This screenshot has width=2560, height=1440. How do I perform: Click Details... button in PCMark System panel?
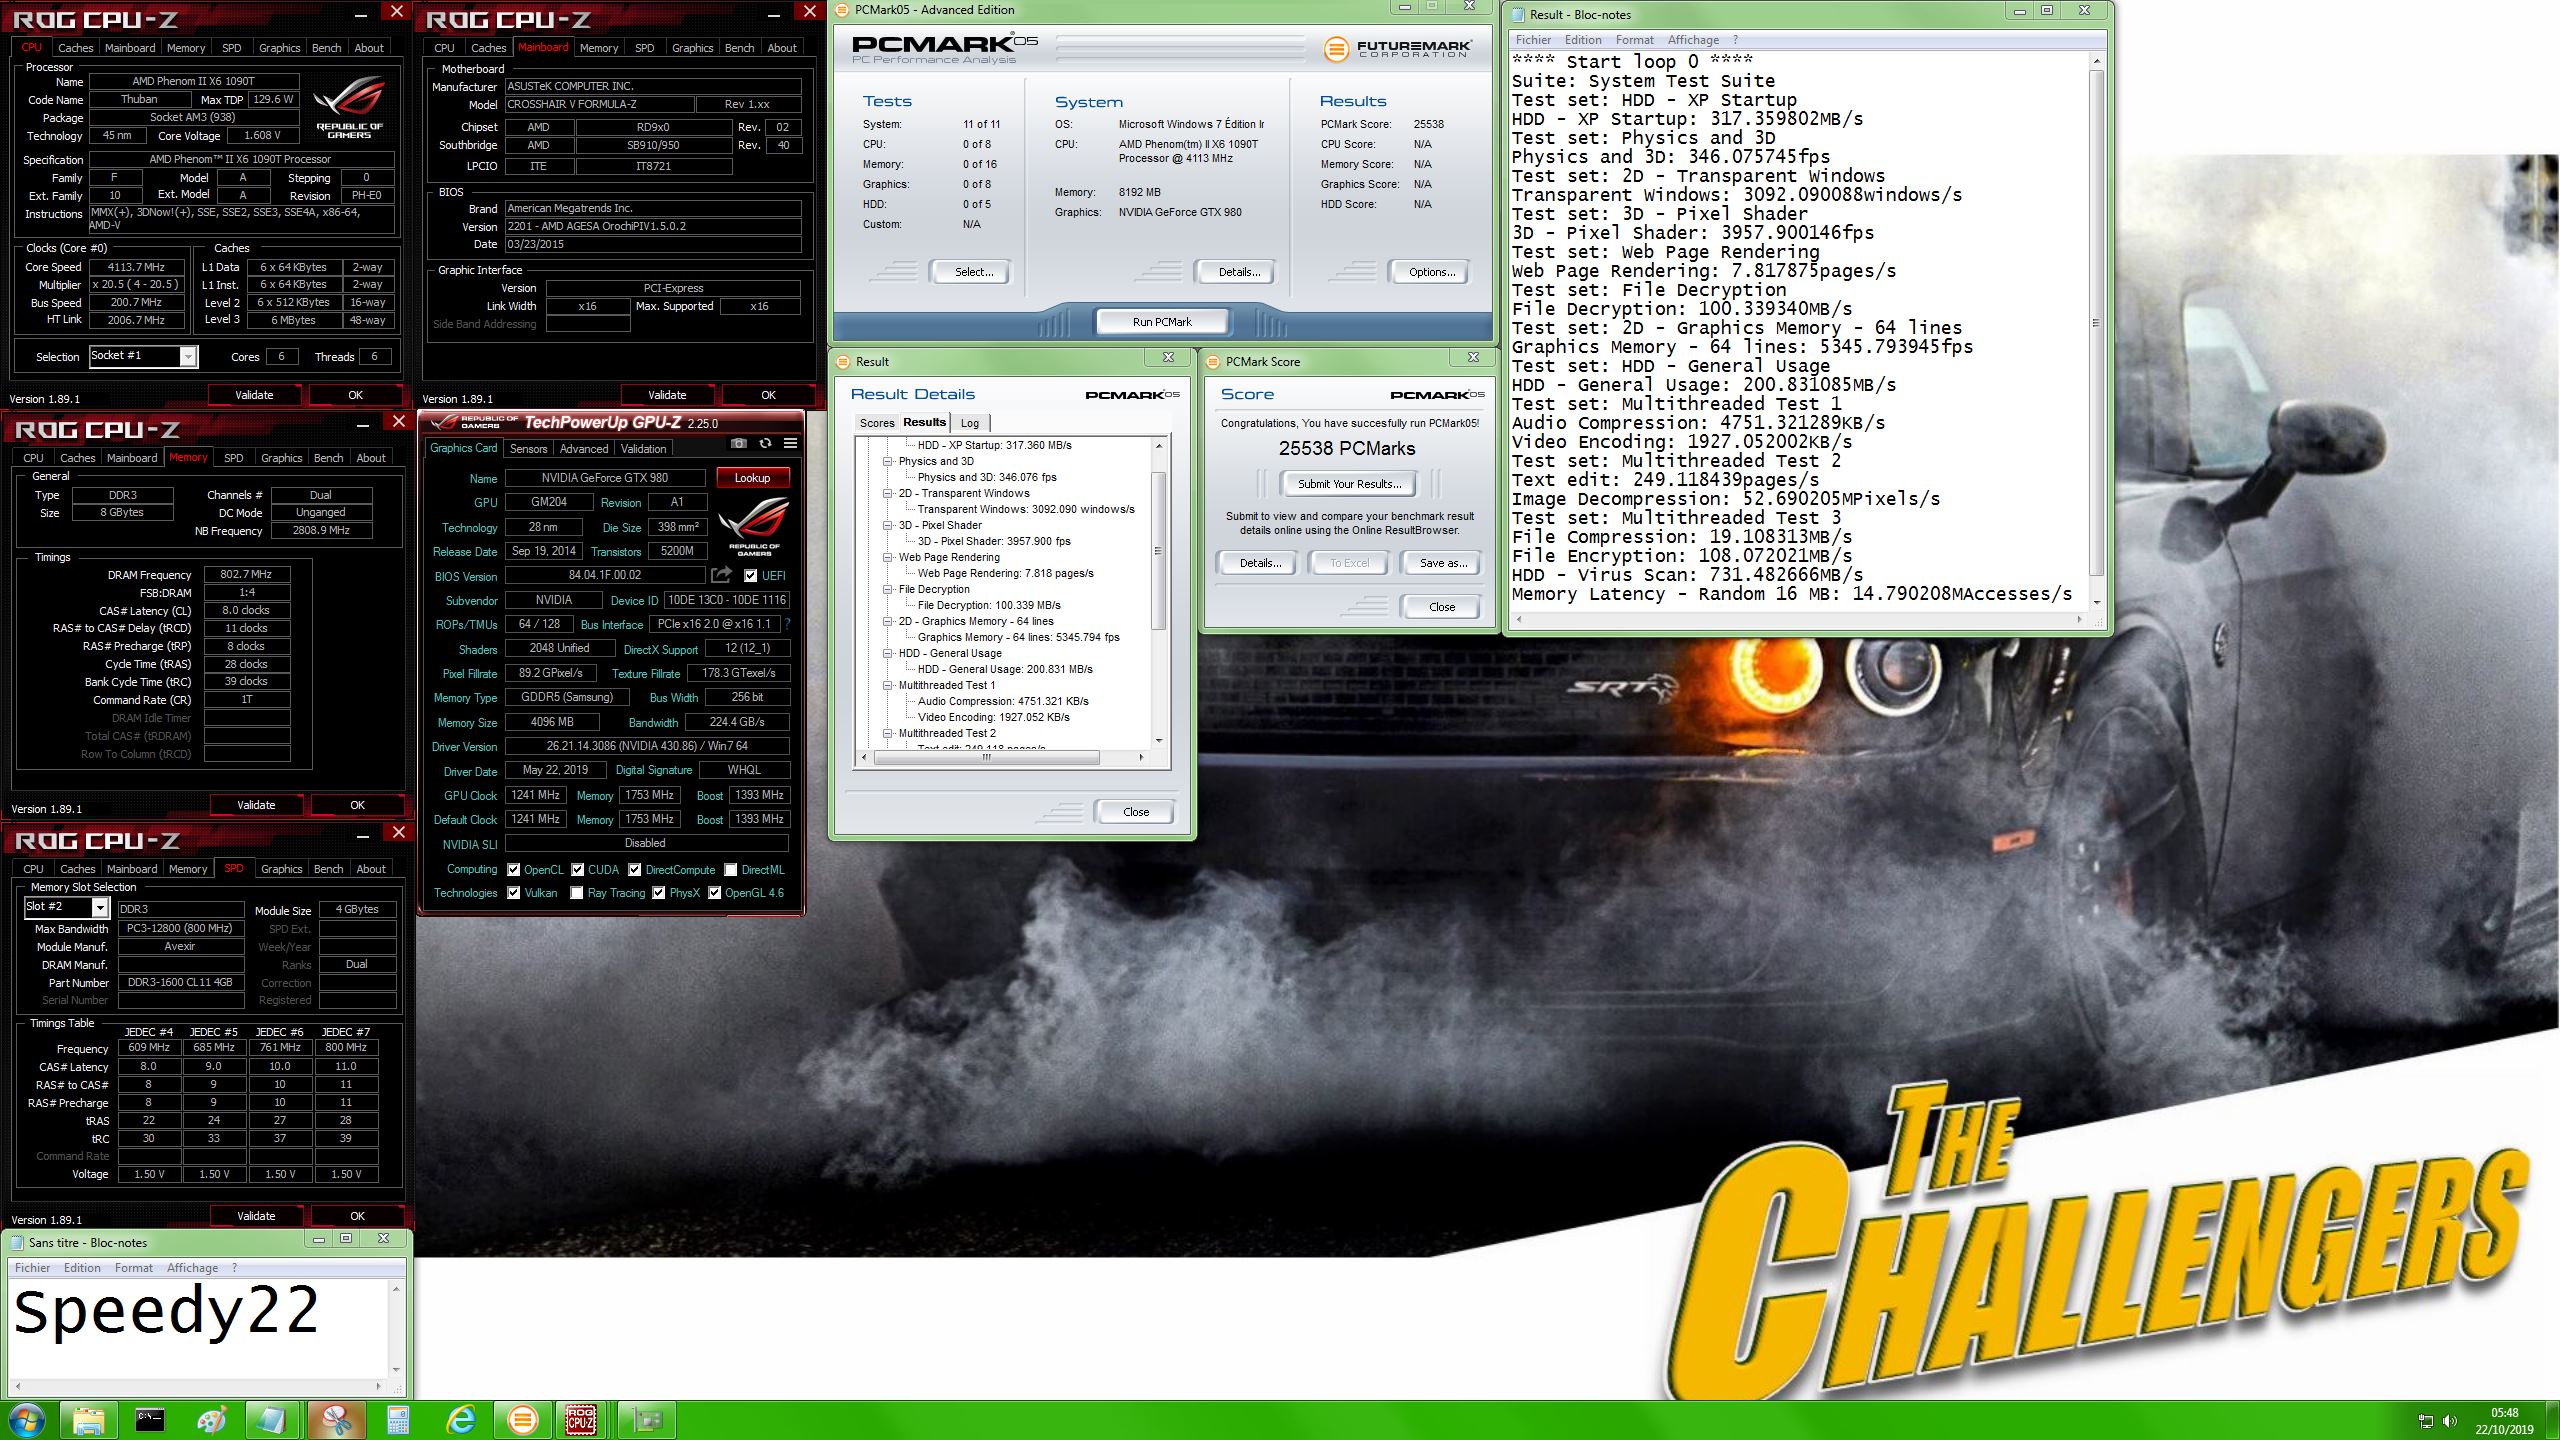tap(1239, 272)
